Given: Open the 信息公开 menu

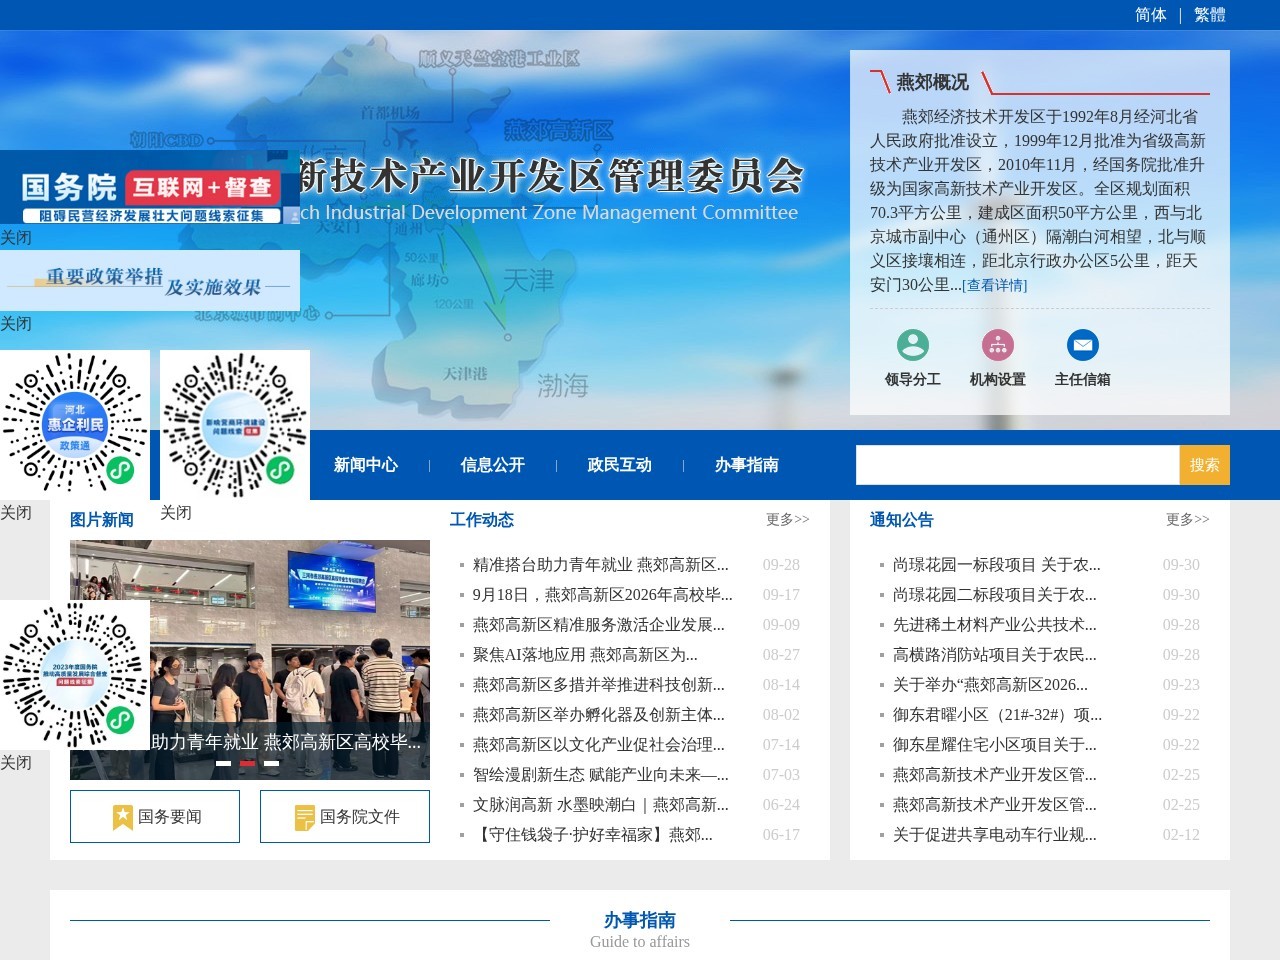Looking at the screenshot, I should click(493, 465).
